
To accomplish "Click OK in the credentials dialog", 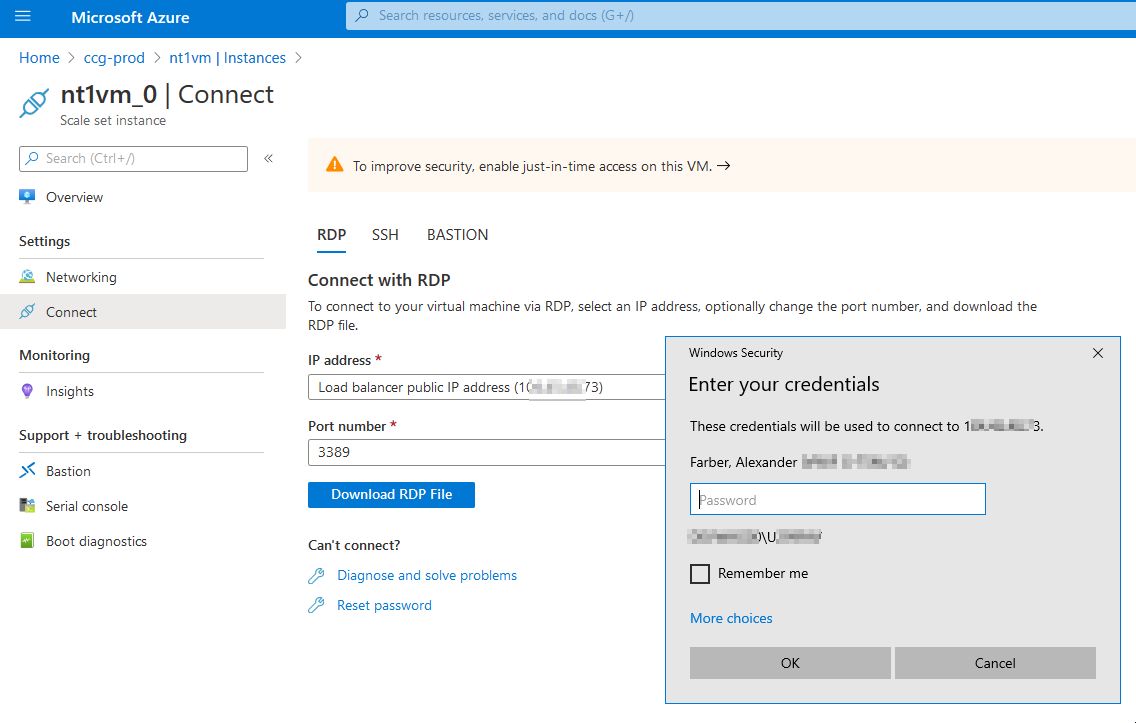I will (x=790, y=663).
